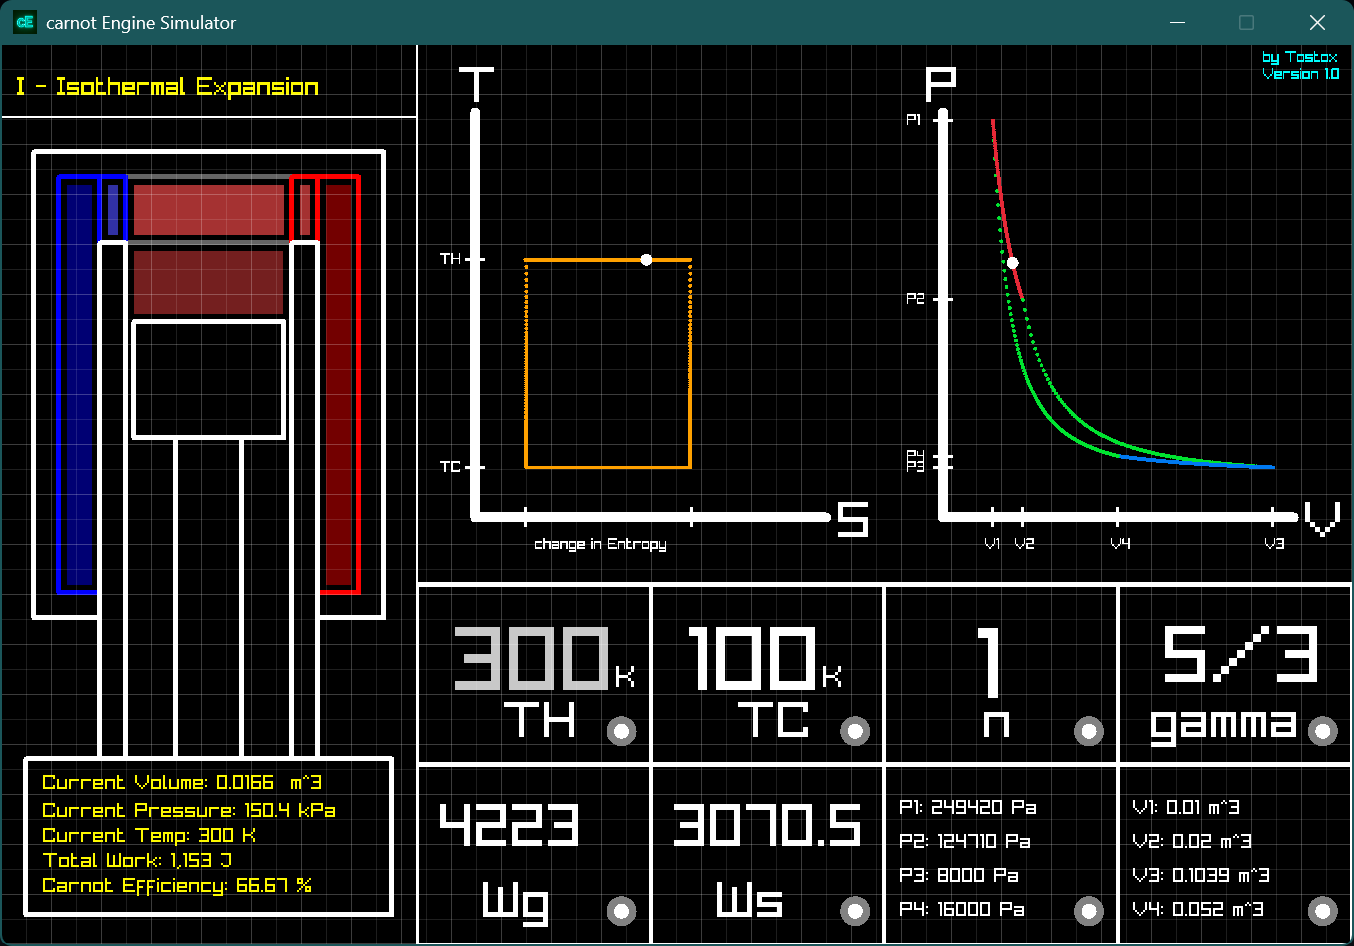The image size is (1354, 946).
Task: Click the large 1 value above n
Action: [989, 662]
